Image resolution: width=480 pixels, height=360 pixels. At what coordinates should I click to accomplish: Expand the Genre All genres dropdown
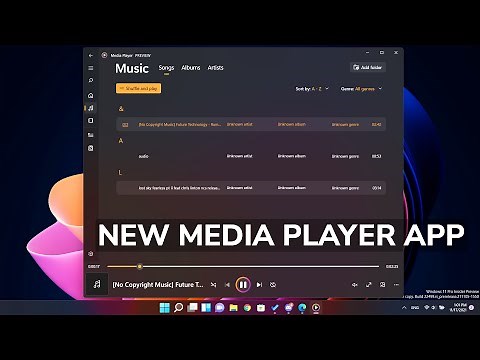[361, 89]
